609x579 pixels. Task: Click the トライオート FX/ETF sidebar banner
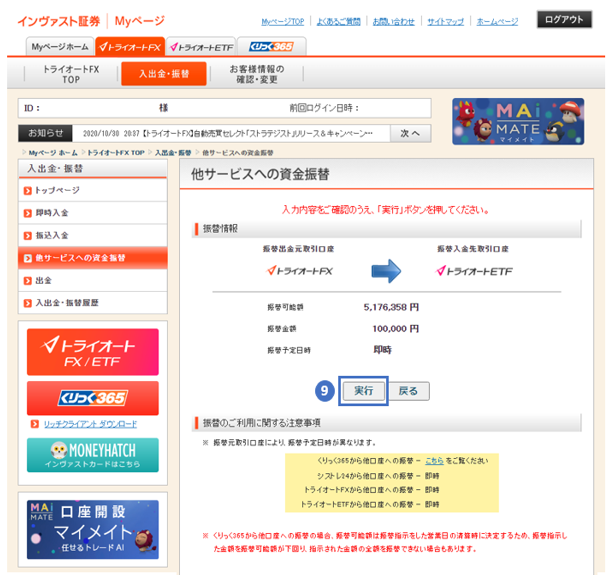92,352
